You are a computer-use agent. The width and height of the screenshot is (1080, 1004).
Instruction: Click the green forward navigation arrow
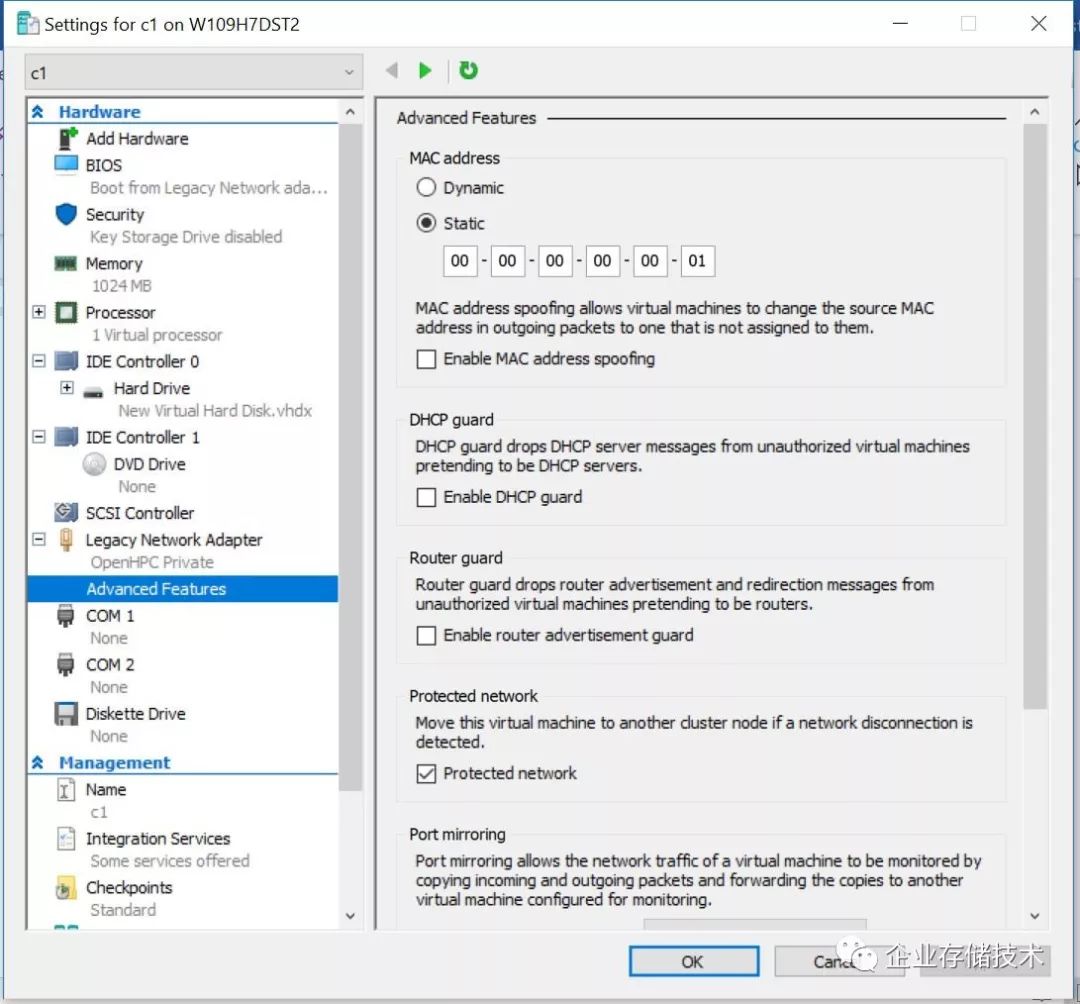point(425,70)
